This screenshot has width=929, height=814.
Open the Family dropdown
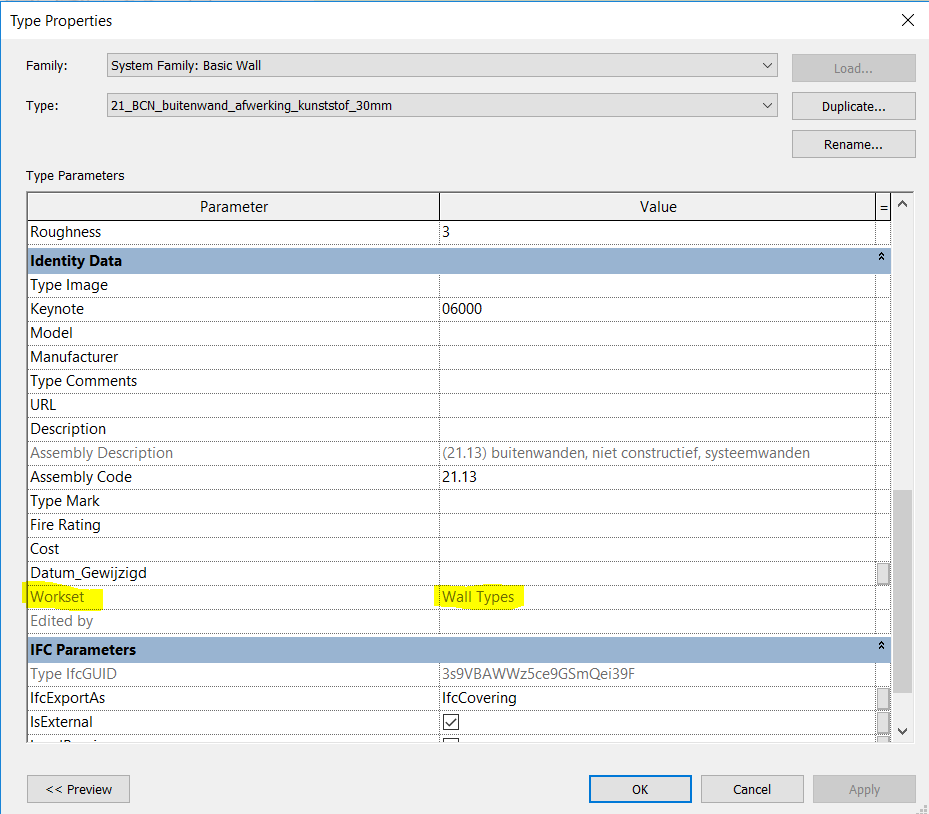(x=767, y=66)
